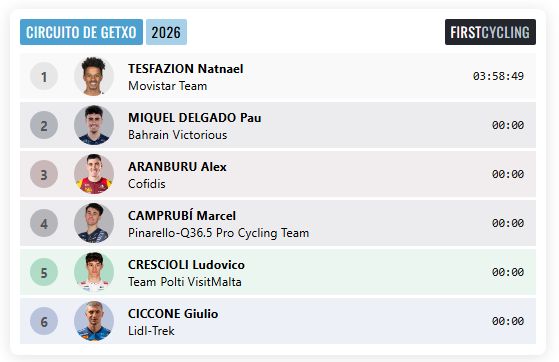Click the Pinarello-Q36.5 Pro Cycling Team name

[x=219, y=233]
